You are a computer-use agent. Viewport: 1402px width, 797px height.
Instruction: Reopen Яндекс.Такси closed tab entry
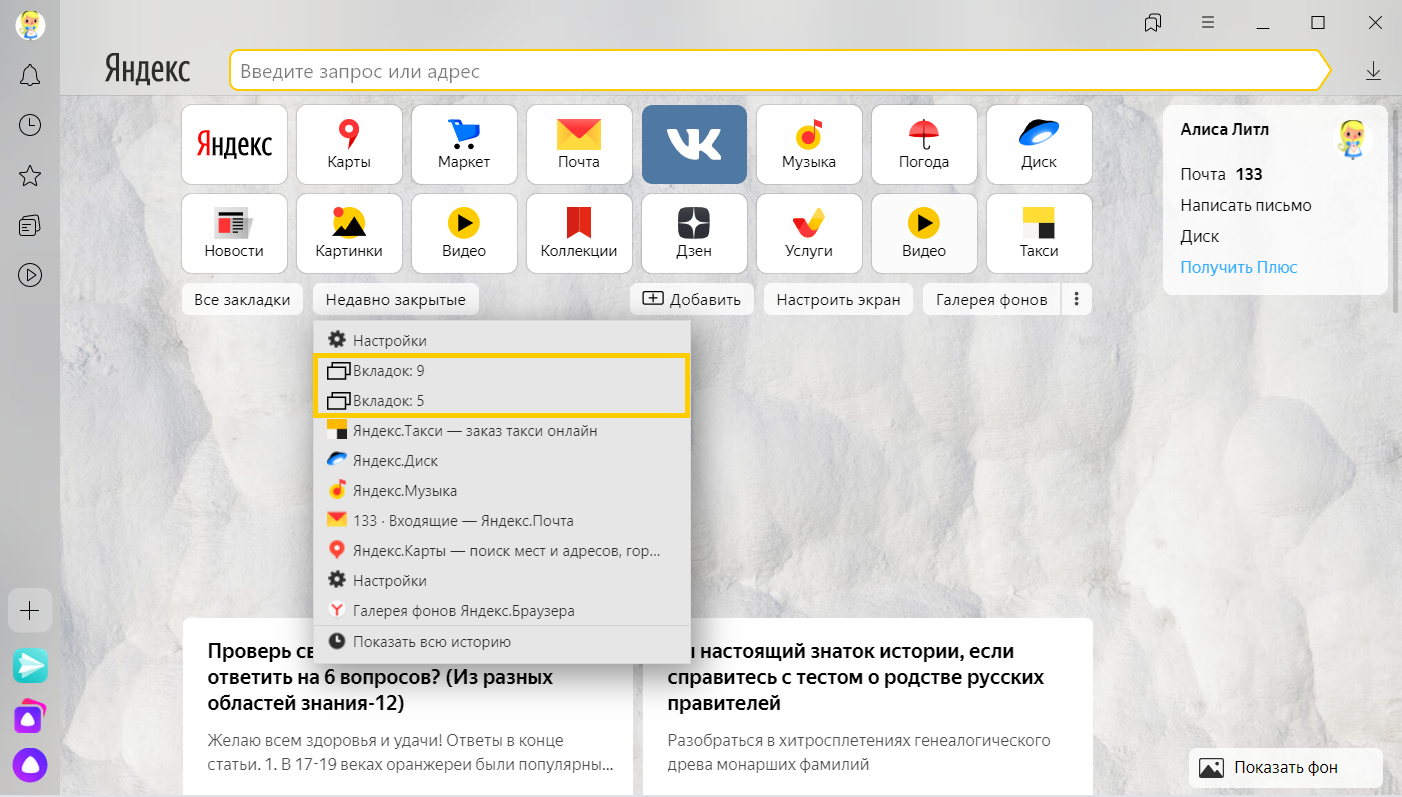pos(502,431)
